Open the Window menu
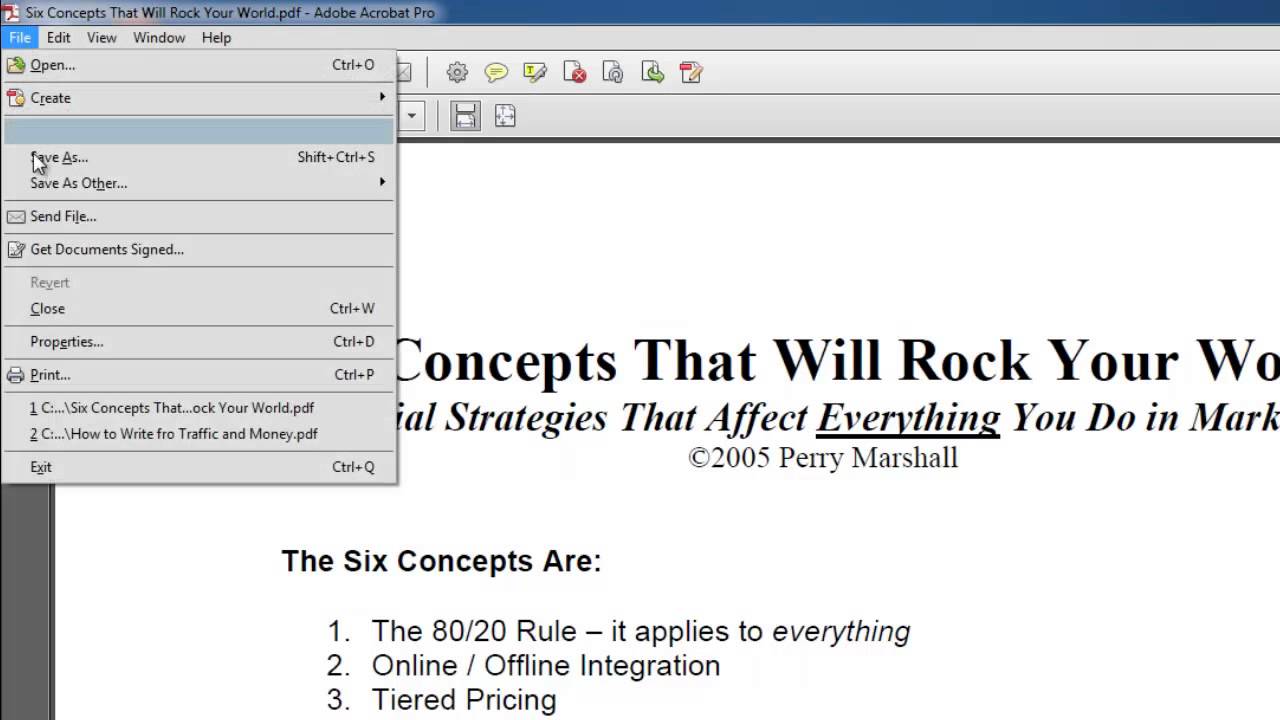This screenshot has height=720, width=1280. click(159, 37)
